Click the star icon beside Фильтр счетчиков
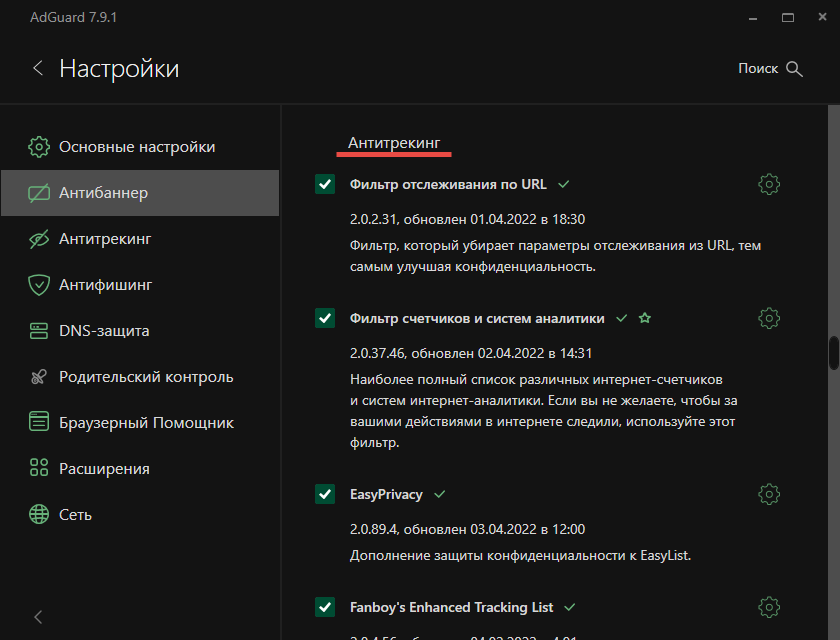This screenshot has width=840, height=640. point(644,318)
